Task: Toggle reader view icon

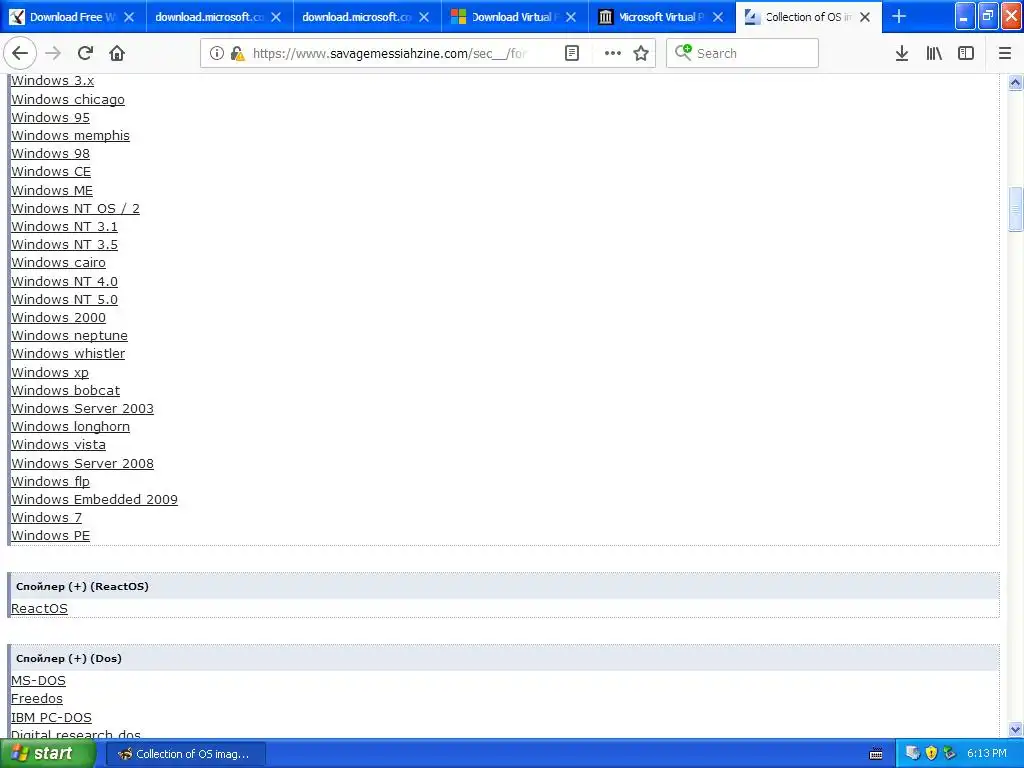Action: (571, 53)
